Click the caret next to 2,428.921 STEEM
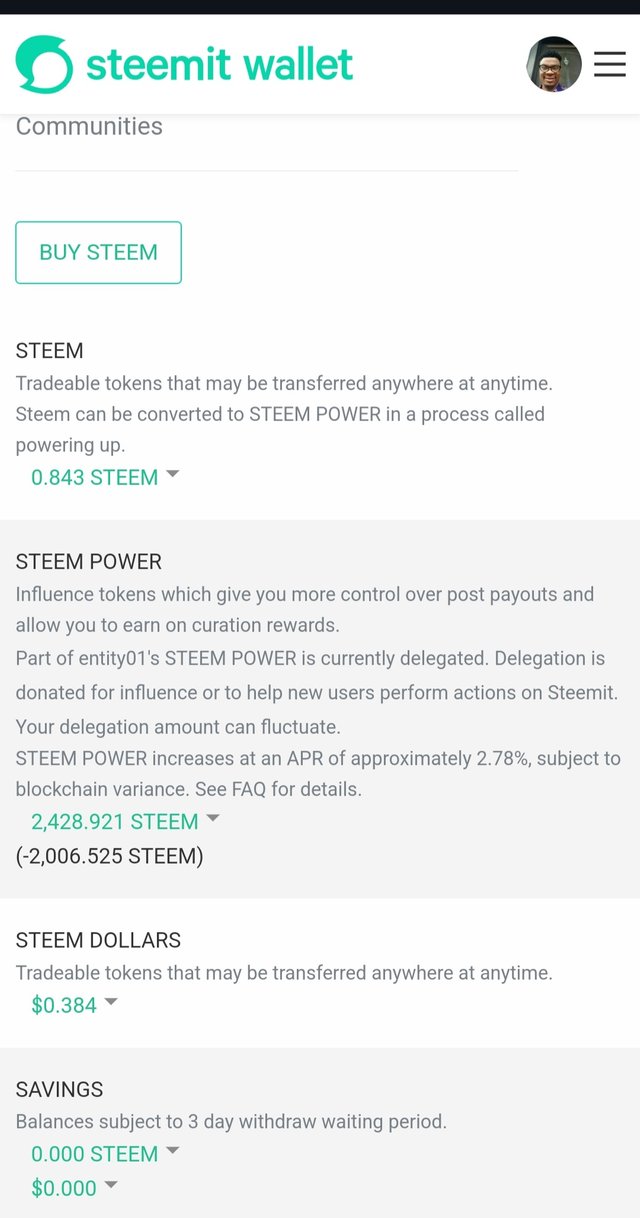640x1218 pixels. click(212, 819)
